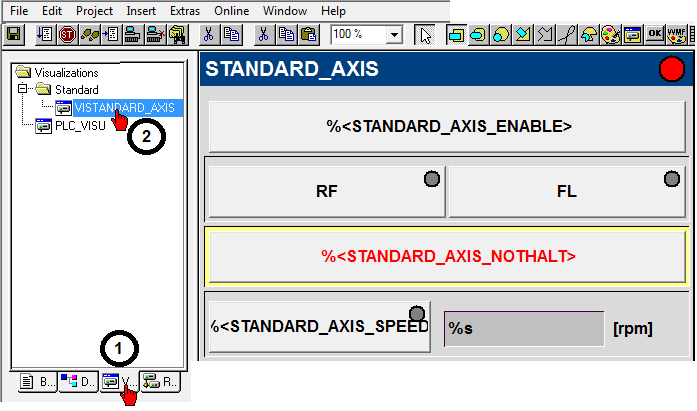This screenshot has width=697, height=411.
Task: Click the Copy icon directly beside the Paste icon
Action: coord(286,35)
